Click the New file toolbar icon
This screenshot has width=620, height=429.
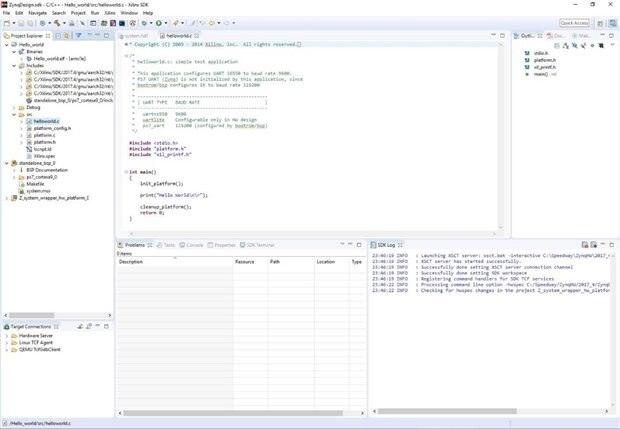(8, 22)
